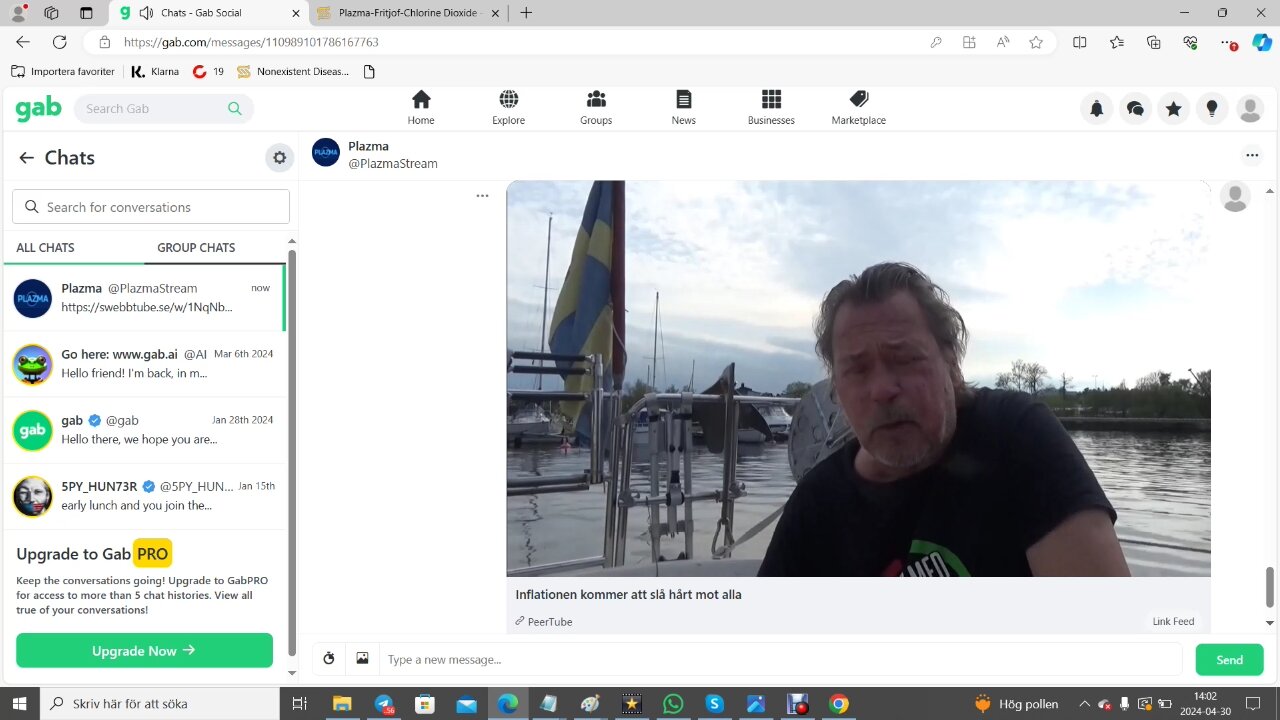Refresh the page
Viewport: 1280px width, 720px height.
60,42
